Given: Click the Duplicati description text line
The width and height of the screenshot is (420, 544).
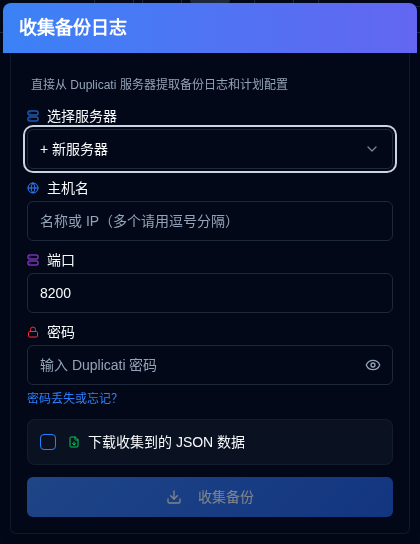Looking at the screenshot, I should pos(159,84).
